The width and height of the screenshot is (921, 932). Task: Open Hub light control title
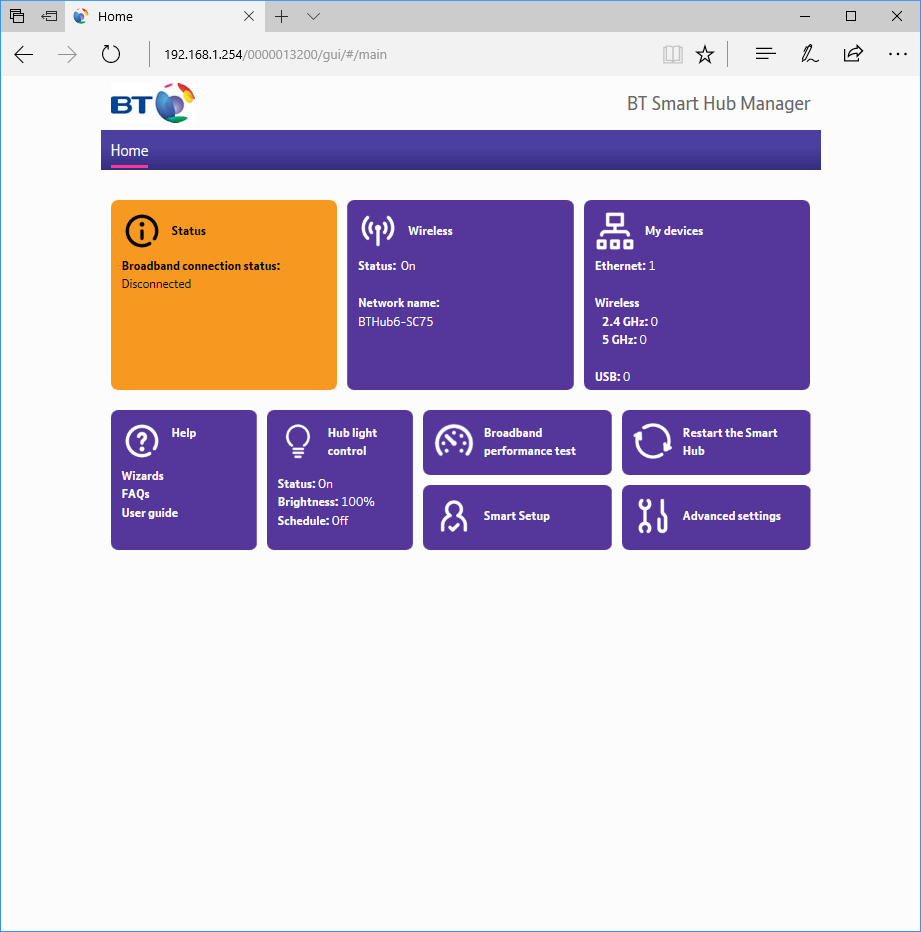pyautogui.click(x=352, y=442)
